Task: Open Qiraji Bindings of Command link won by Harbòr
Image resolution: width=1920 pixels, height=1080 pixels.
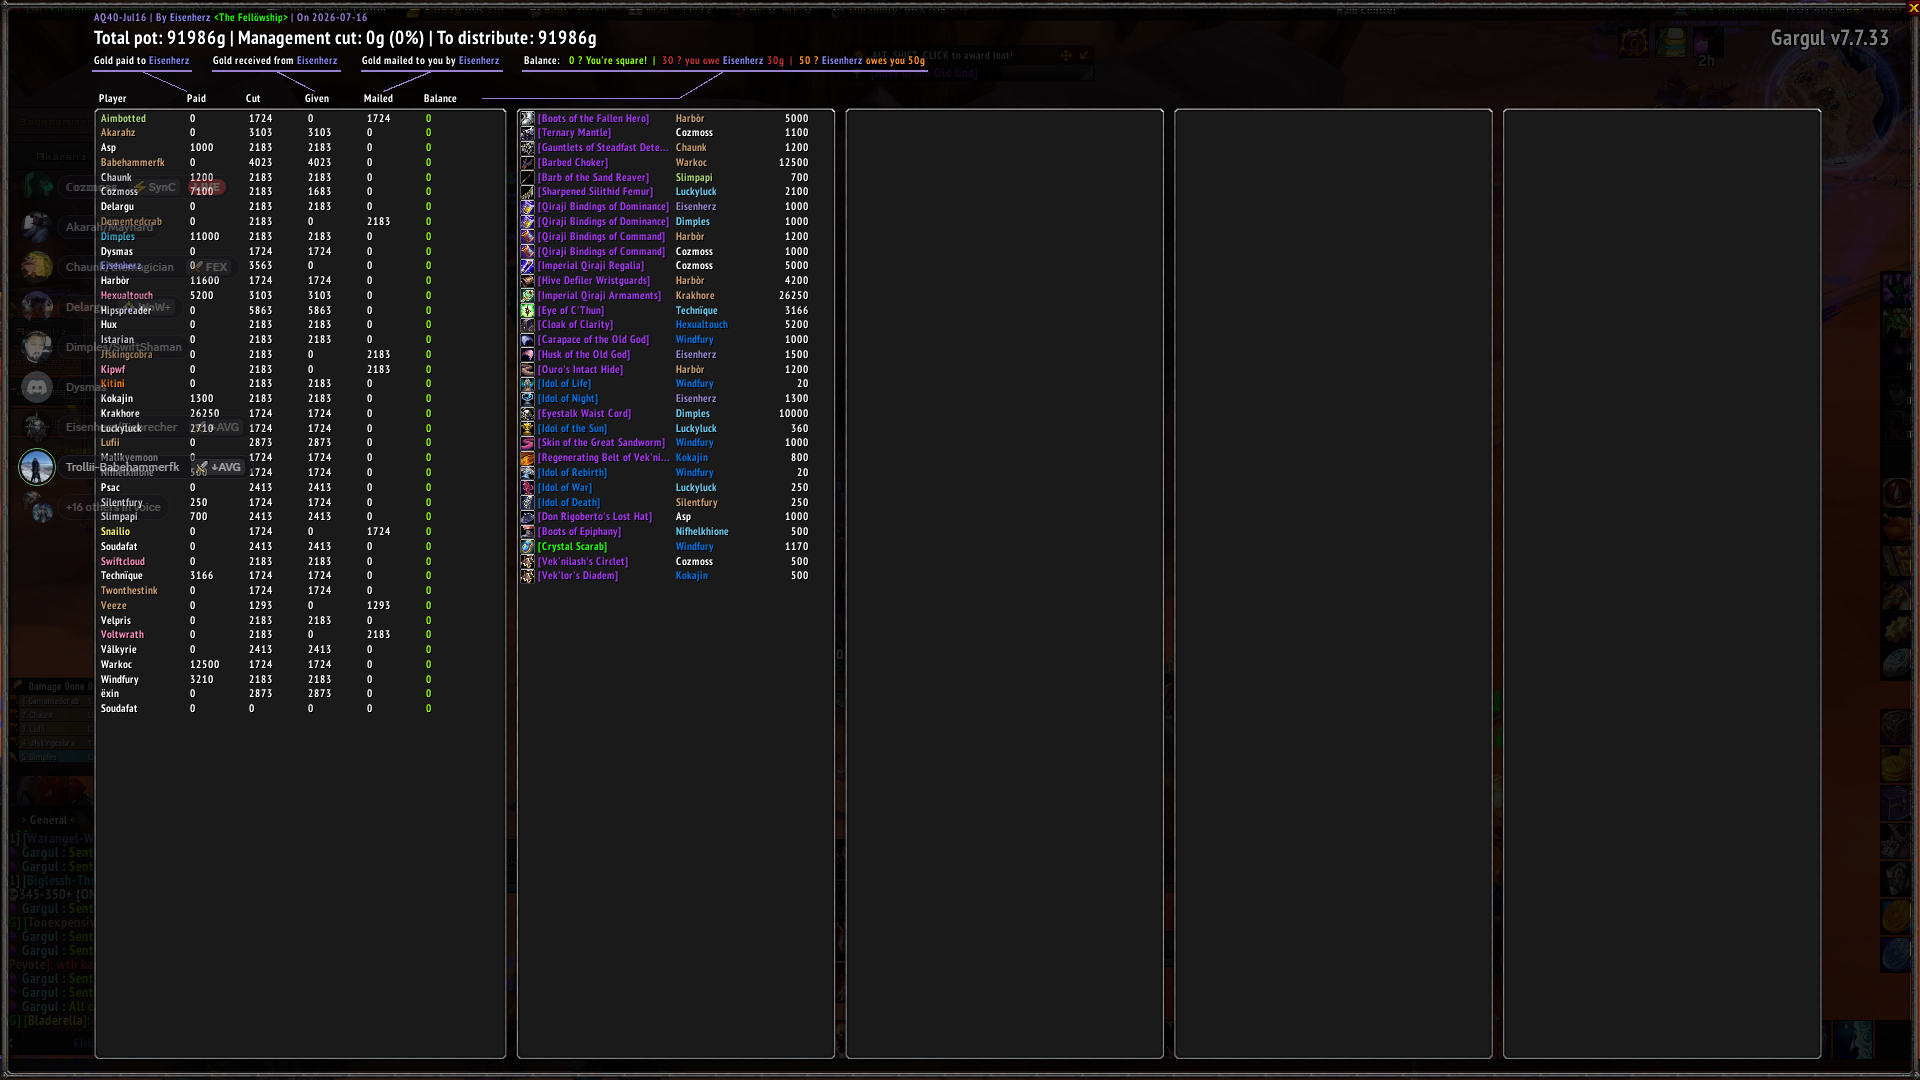Action: tap(601, 237)
